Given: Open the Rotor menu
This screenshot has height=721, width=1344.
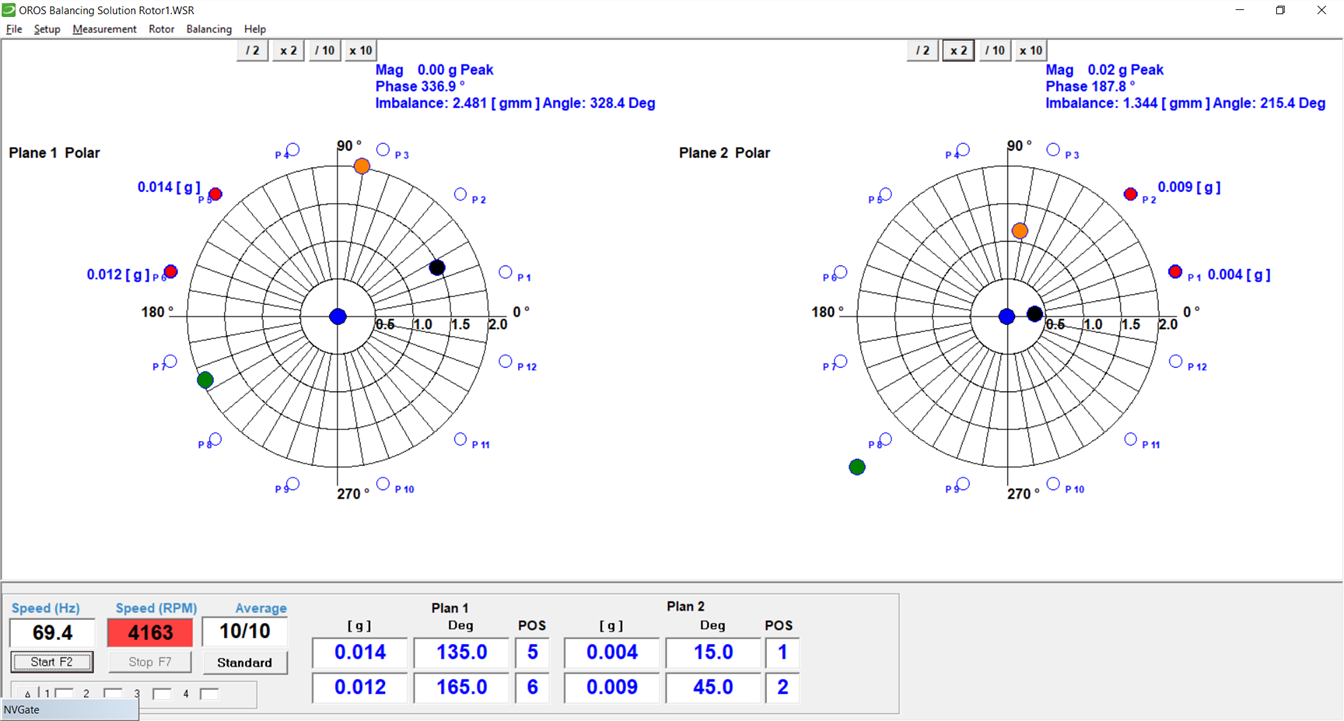Looking at the screenshot, I should [161, 29].
